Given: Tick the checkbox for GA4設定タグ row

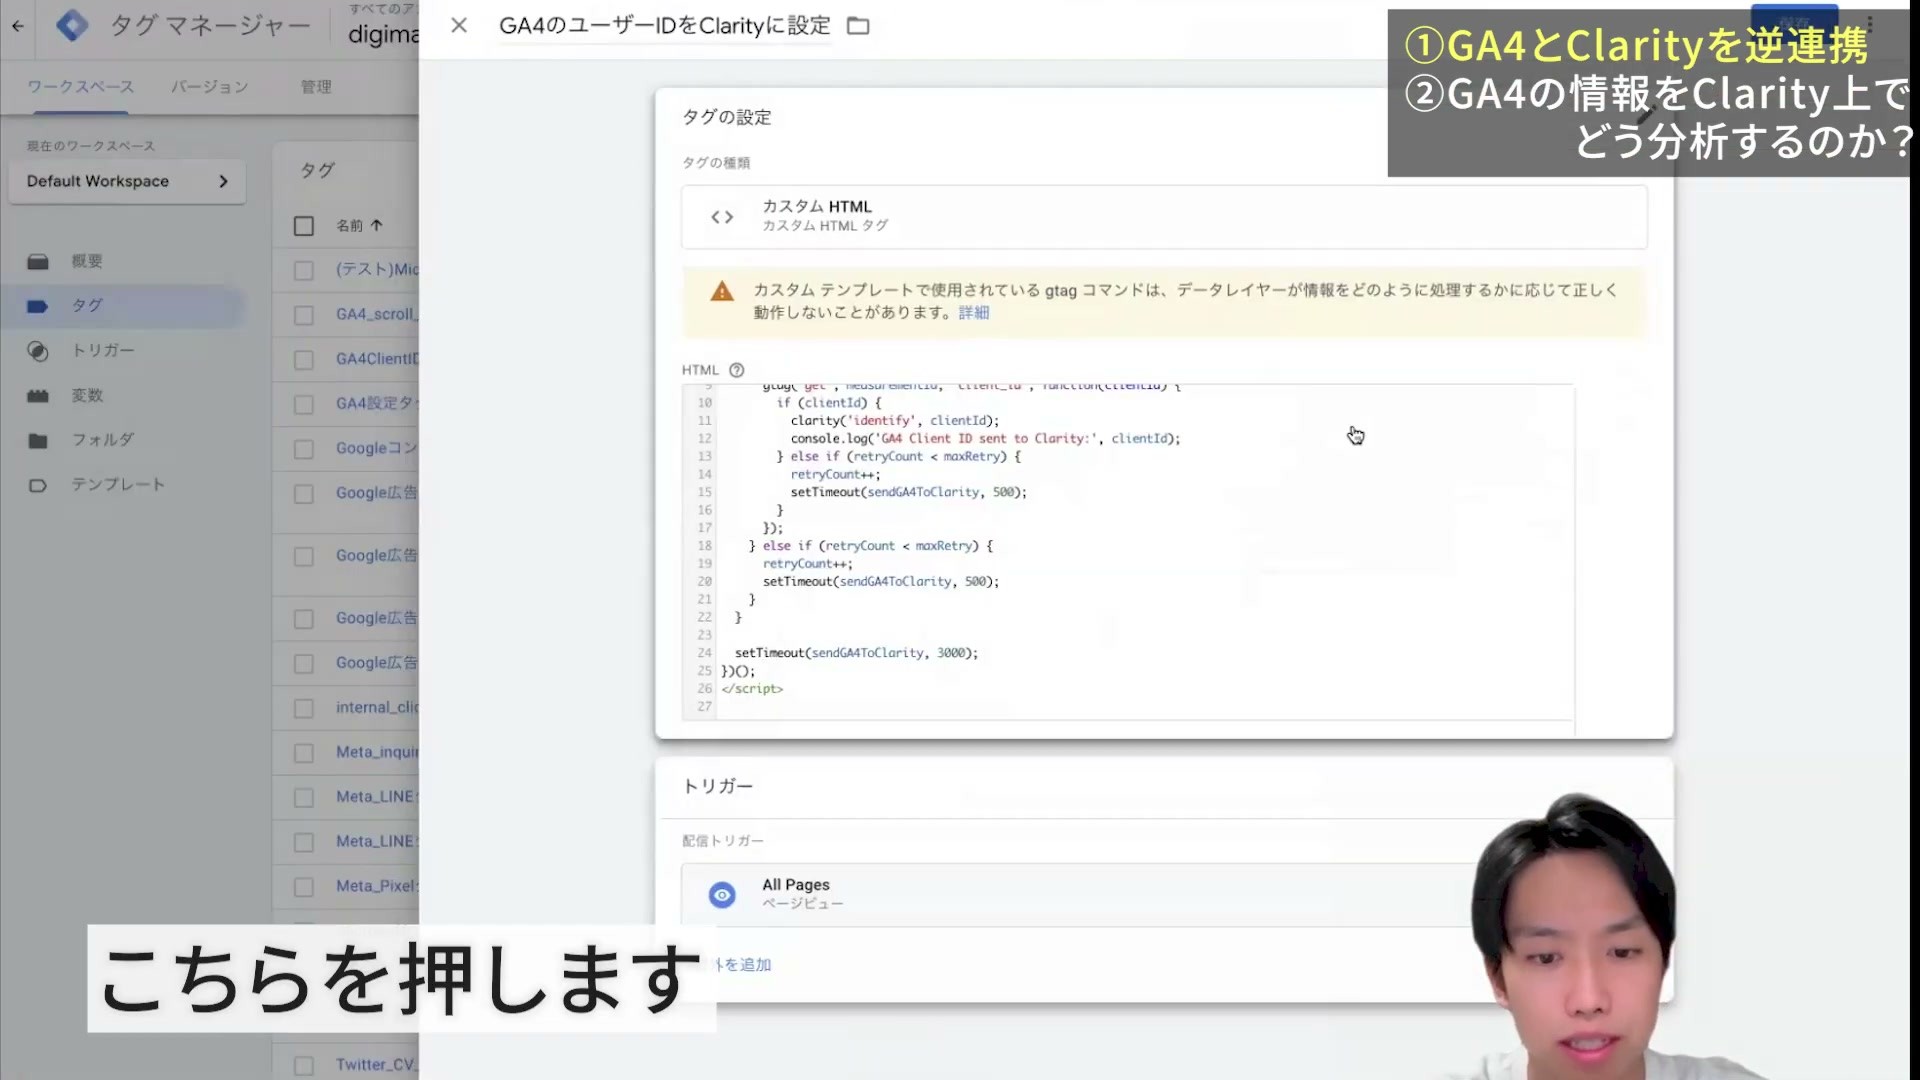Looking at the screenshot, I should (304, 404).
